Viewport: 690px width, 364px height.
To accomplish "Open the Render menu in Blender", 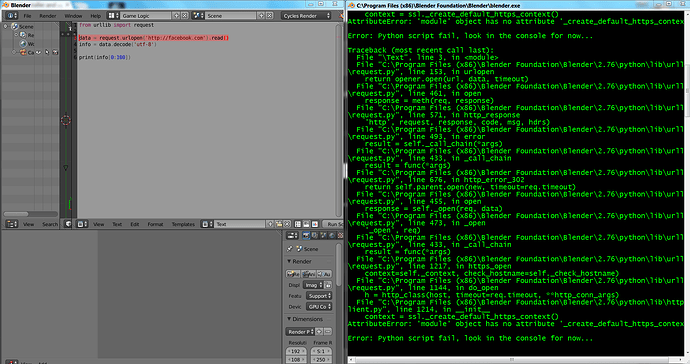I will click(48, 16).
